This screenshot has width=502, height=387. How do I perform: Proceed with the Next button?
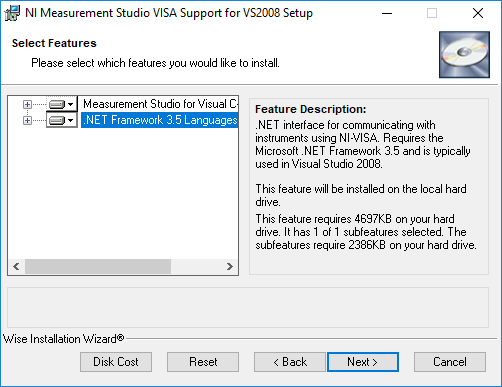click(x=363, y=362)
